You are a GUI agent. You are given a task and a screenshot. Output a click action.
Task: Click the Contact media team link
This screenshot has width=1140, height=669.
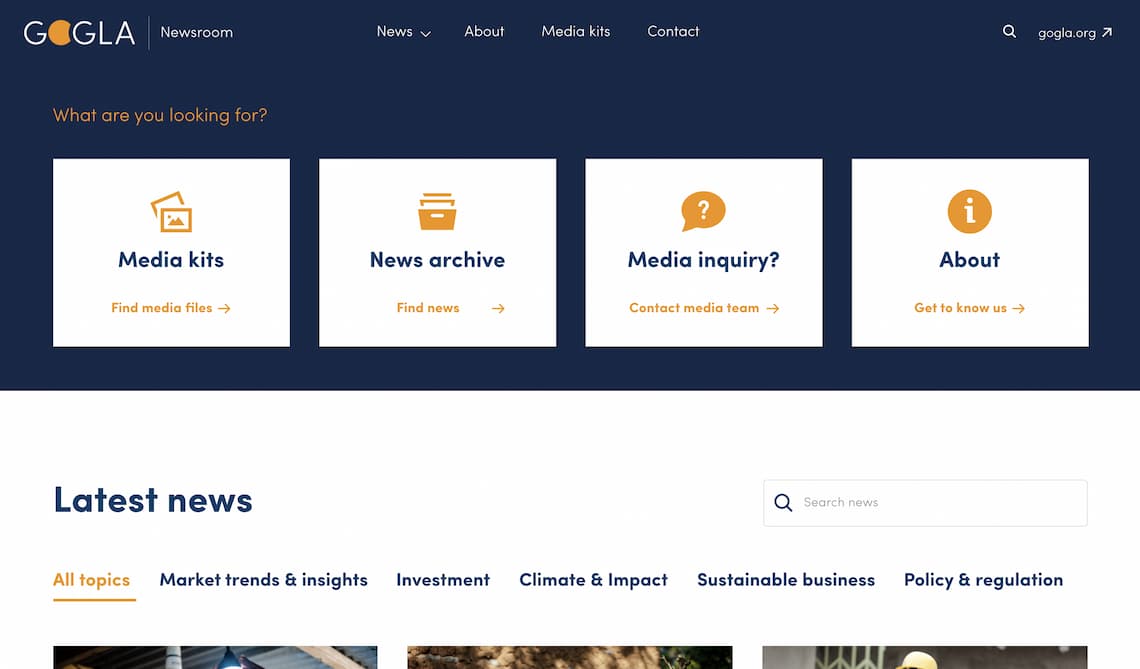(x=703, y=308)
